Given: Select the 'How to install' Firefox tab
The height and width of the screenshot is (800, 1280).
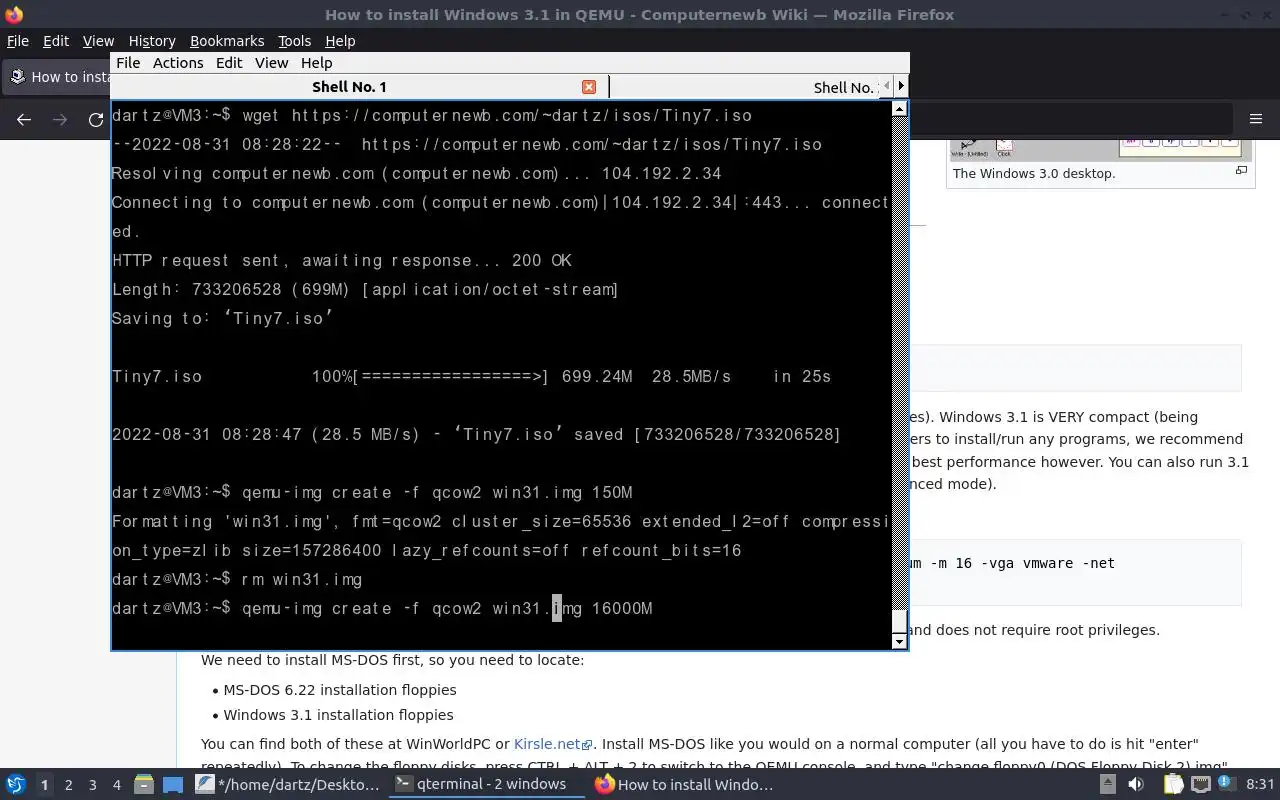Looking at the screenshot, I should point(58,77).
